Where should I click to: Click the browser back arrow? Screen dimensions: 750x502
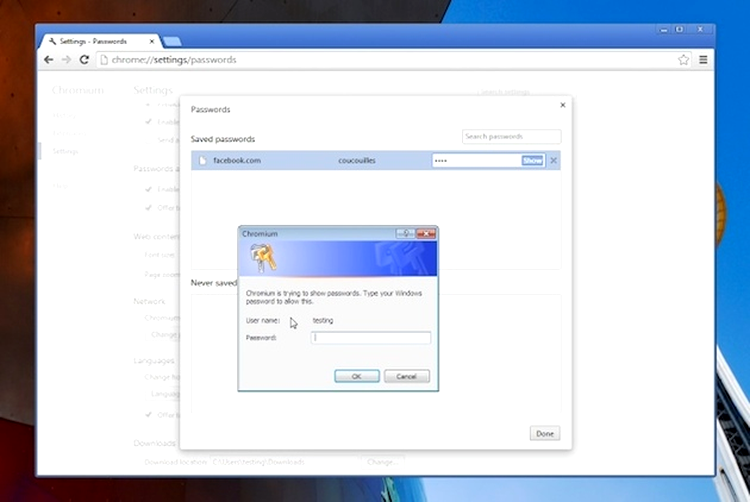[x=48, y=60]
